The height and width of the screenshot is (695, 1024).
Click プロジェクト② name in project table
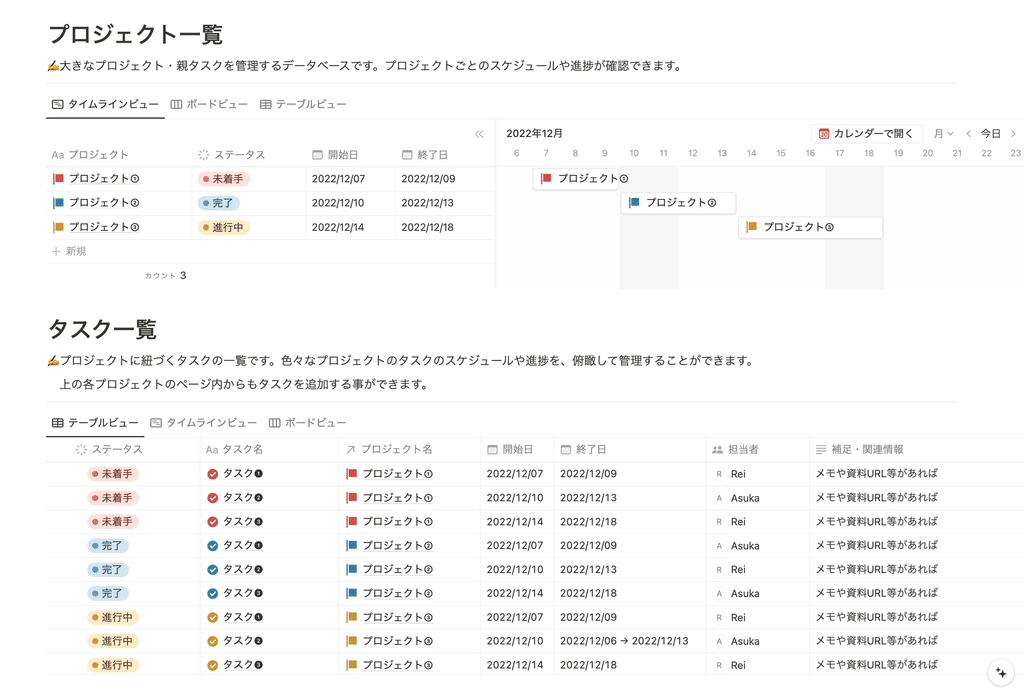(104, 203)
